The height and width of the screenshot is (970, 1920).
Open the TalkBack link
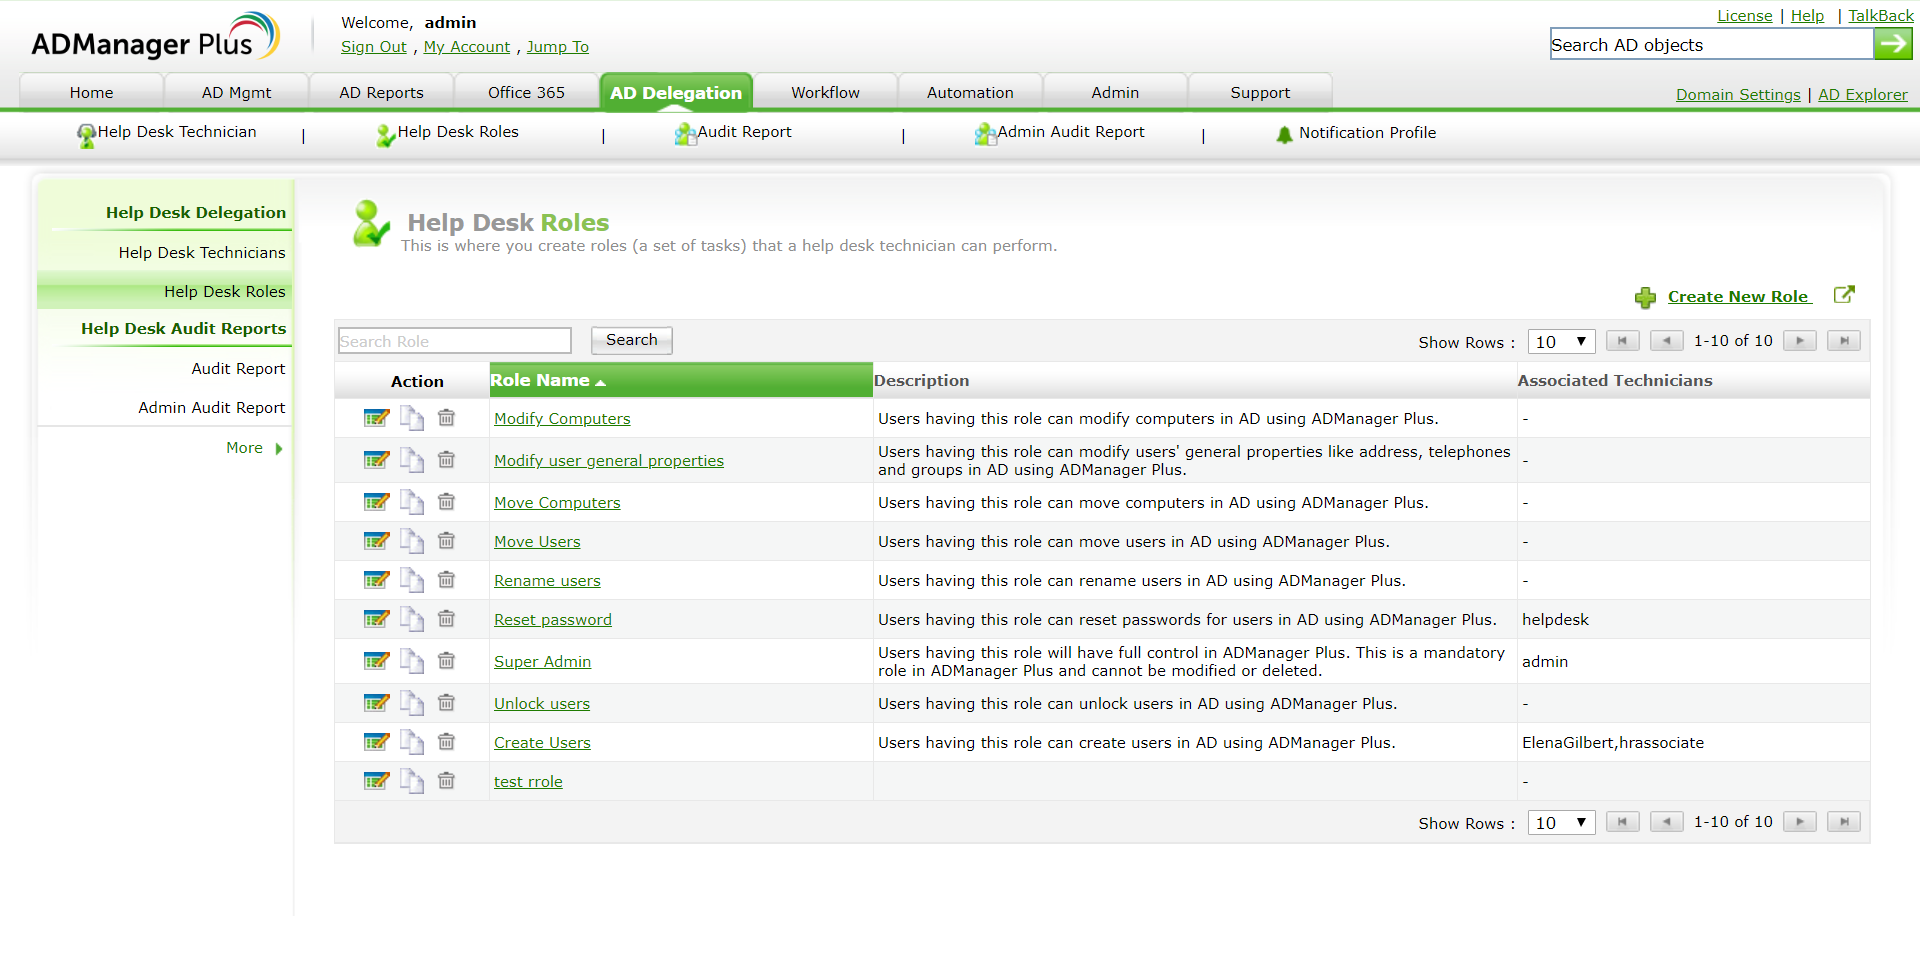pyautogui.click(x=1880, y=16)
